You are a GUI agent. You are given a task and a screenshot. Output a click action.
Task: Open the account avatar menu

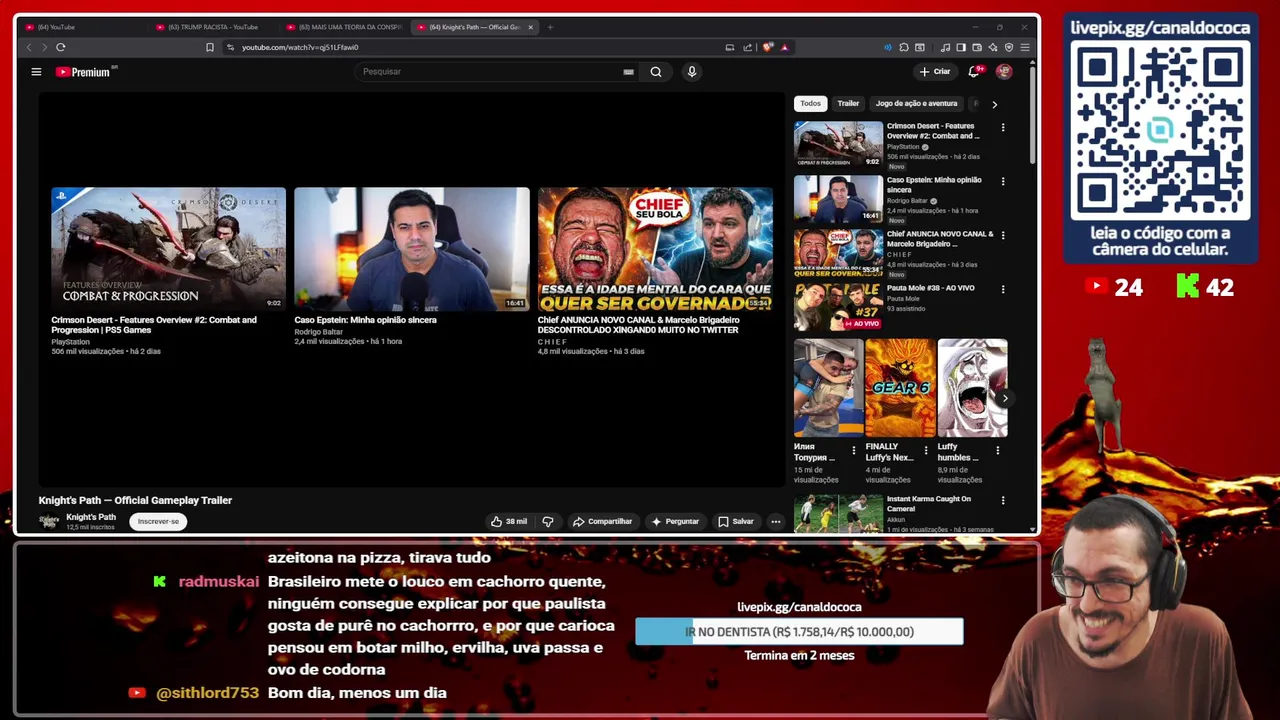[1004, 72]
